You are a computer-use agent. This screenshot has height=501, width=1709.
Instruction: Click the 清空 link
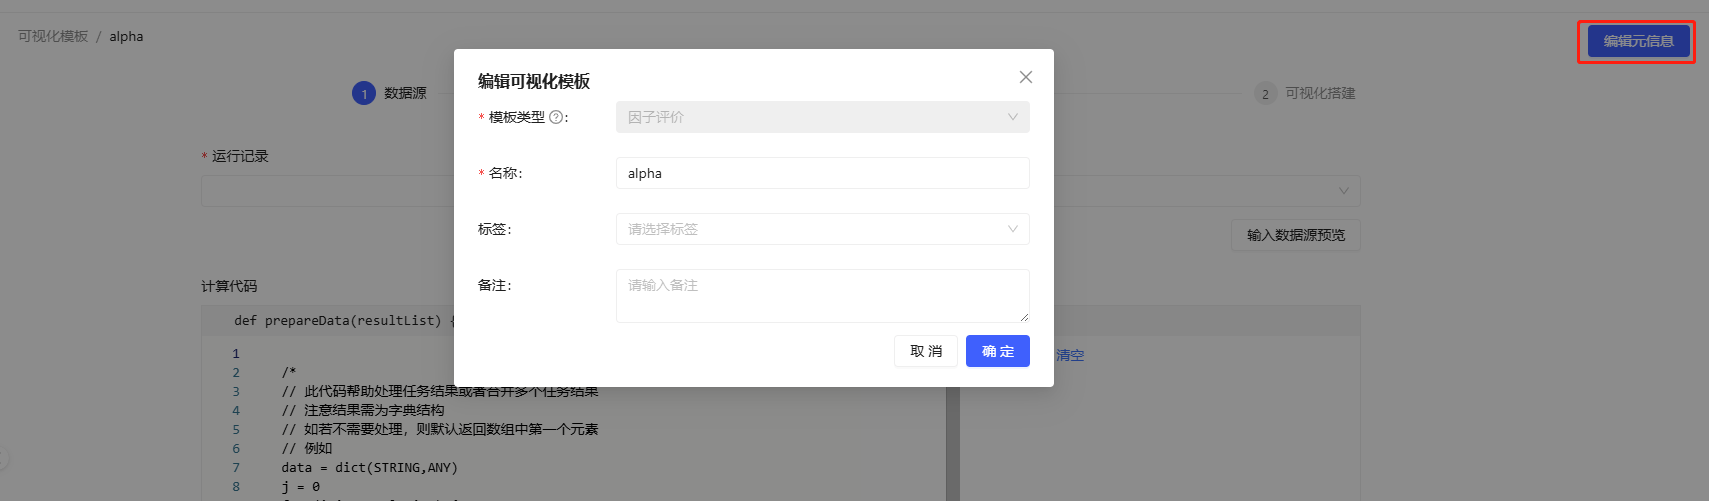(x=1070, y=355)
